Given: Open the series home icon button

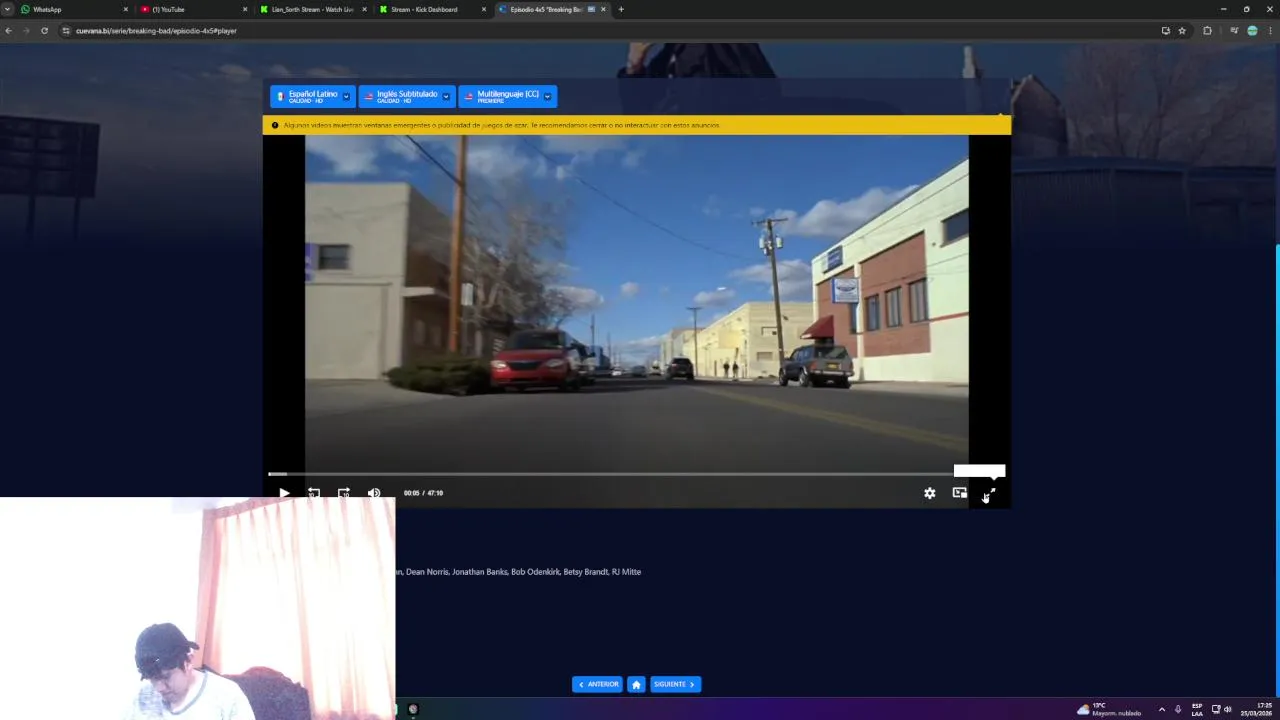Looking at the screenshot, I should tap(636, 684).
